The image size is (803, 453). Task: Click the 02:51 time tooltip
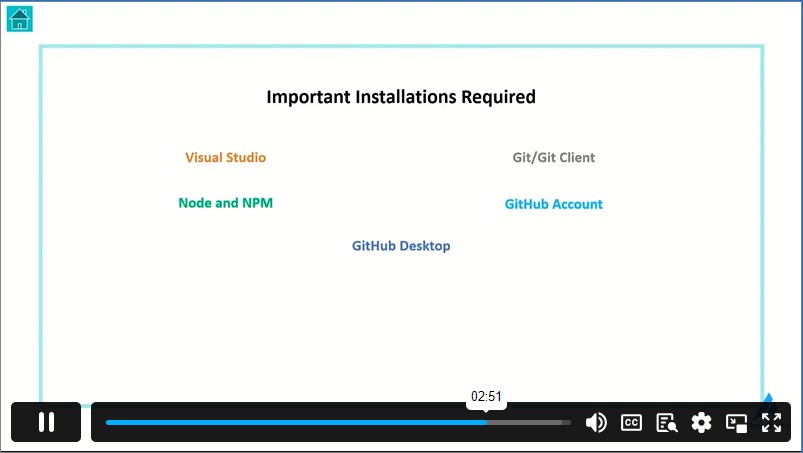point(486,397)
